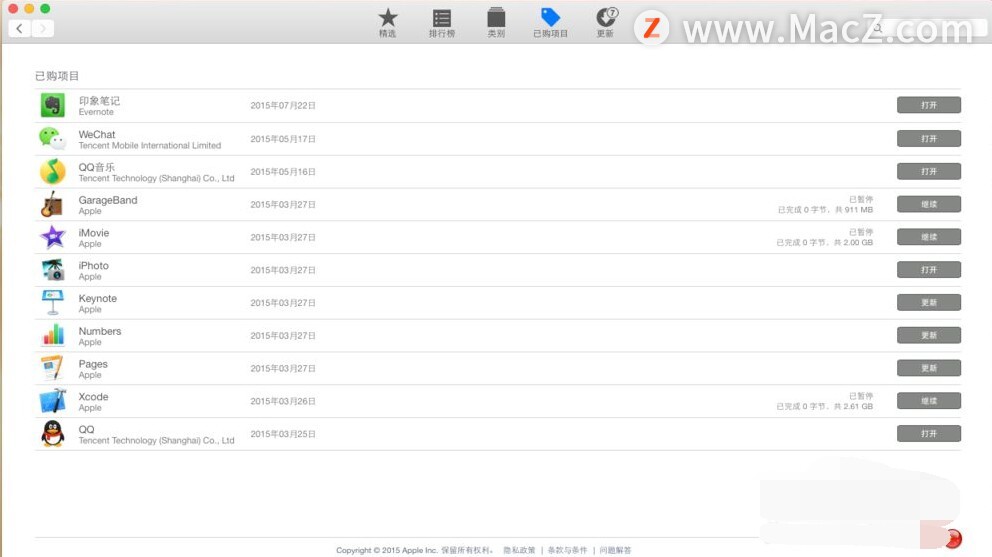Click the iPhoto app title
Image resolution: width=992 pixels, height=557 pixels.
(x=94, y=266)
